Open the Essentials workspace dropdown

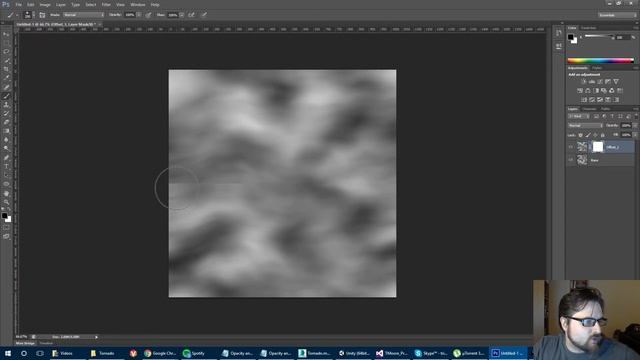pyautogui.click(x=617, y=15)
